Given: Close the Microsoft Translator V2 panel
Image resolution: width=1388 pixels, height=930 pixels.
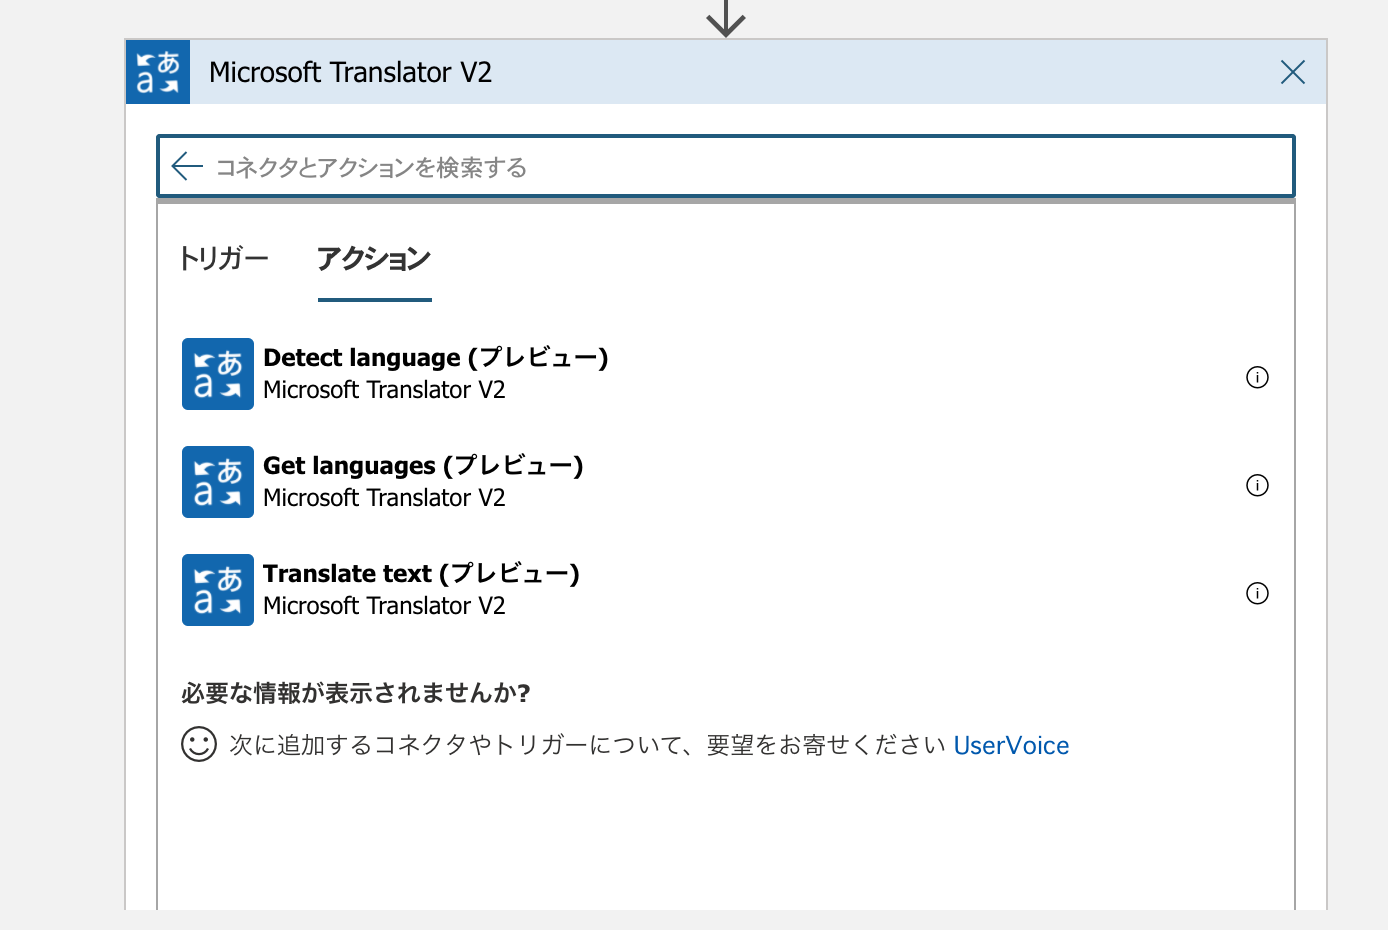Looking at the screenshot, I should tap(1293, 72).
